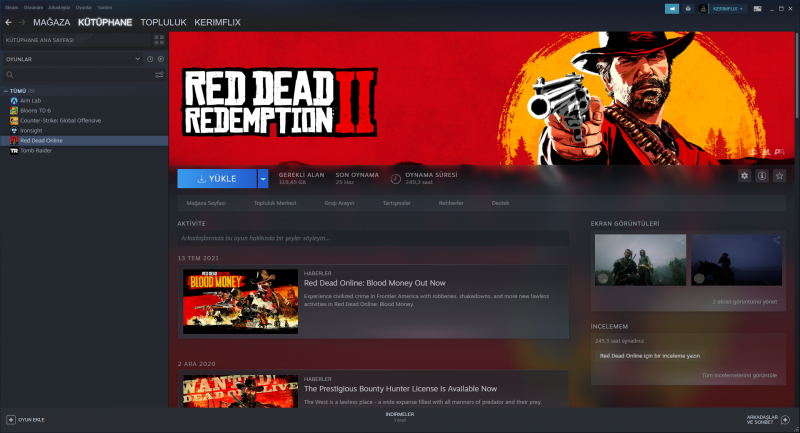800x433 pixels.
Task: Click the Ironsight game icon
Action: coord(14,131)
